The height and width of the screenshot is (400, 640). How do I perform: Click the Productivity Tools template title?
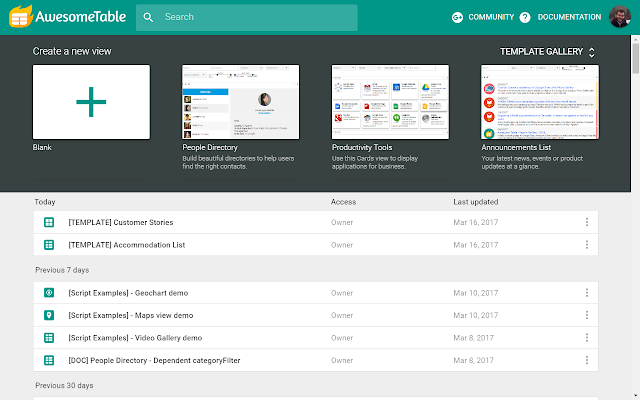(362, 147)
